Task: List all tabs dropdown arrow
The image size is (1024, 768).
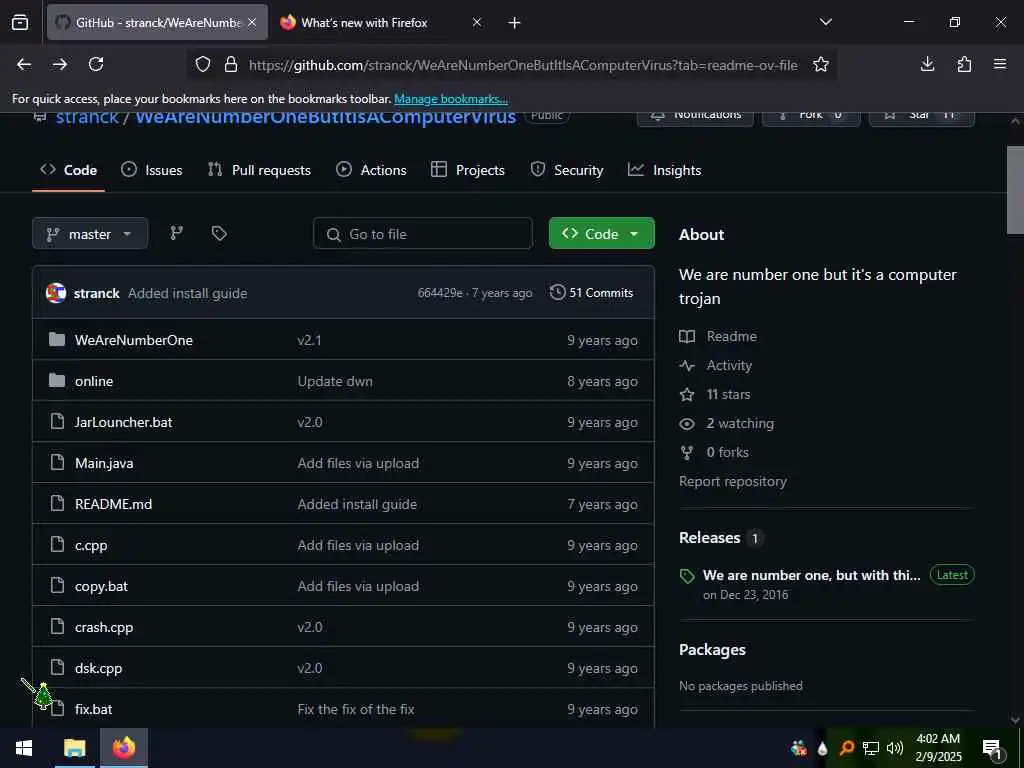Action: 826,22
